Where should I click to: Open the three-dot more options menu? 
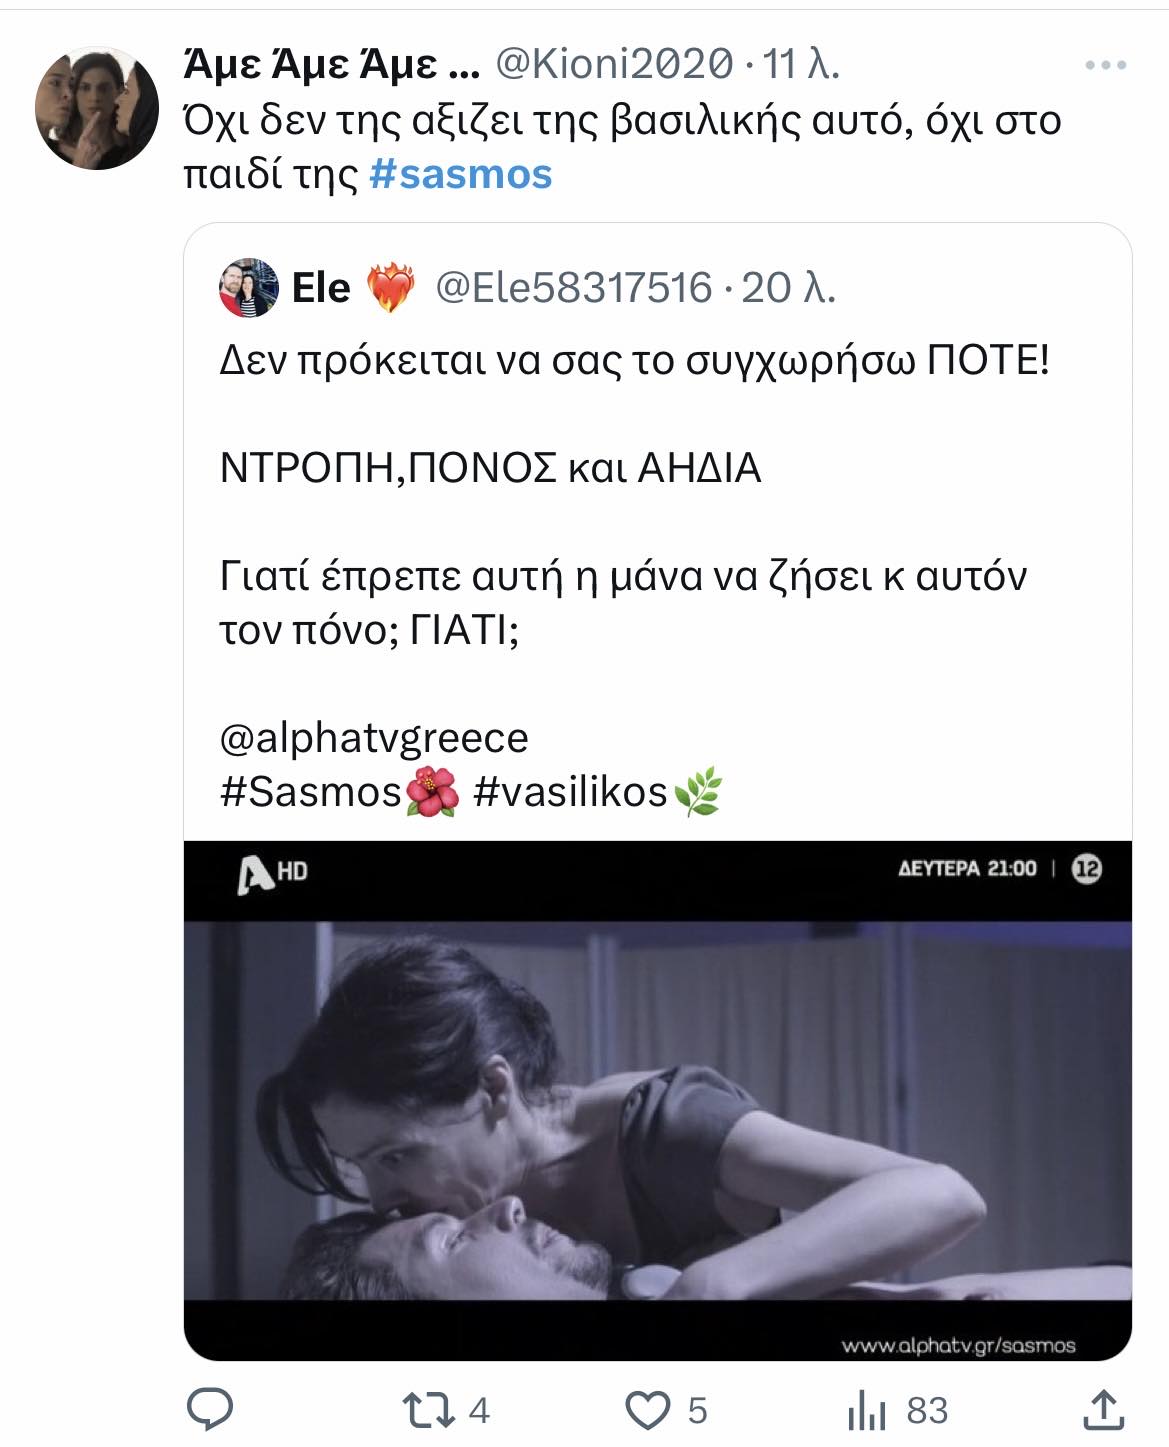[x=1105, y=66]
